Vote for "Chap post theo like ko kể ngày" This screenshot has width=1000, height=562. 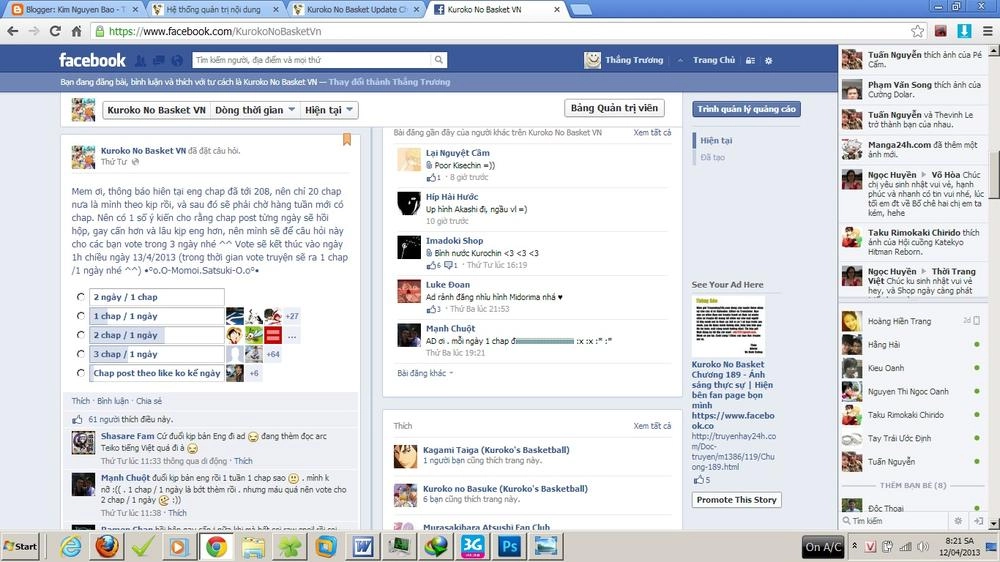pyautogui.click(x=80, y=373)
